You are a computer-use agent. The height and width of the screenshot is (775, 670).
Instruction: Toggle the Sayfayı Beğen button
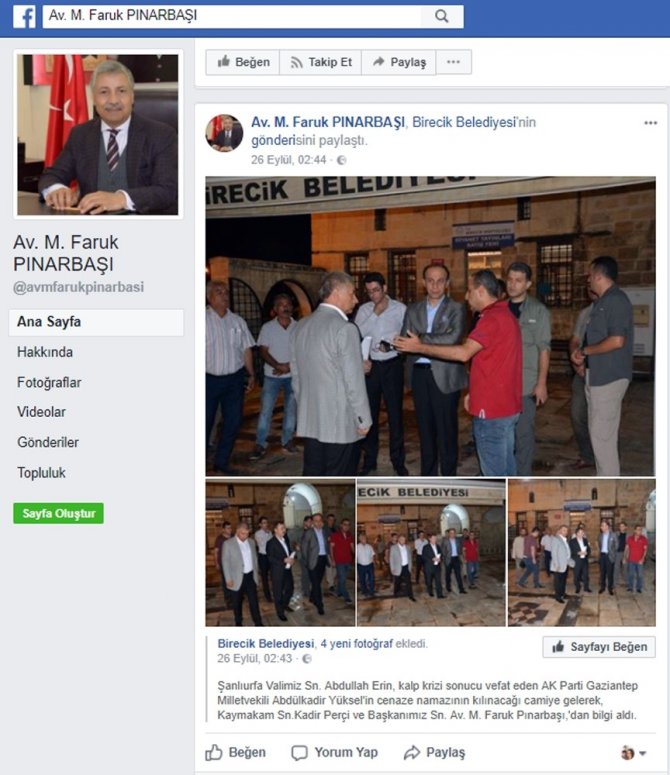click(x=599, y=646)
